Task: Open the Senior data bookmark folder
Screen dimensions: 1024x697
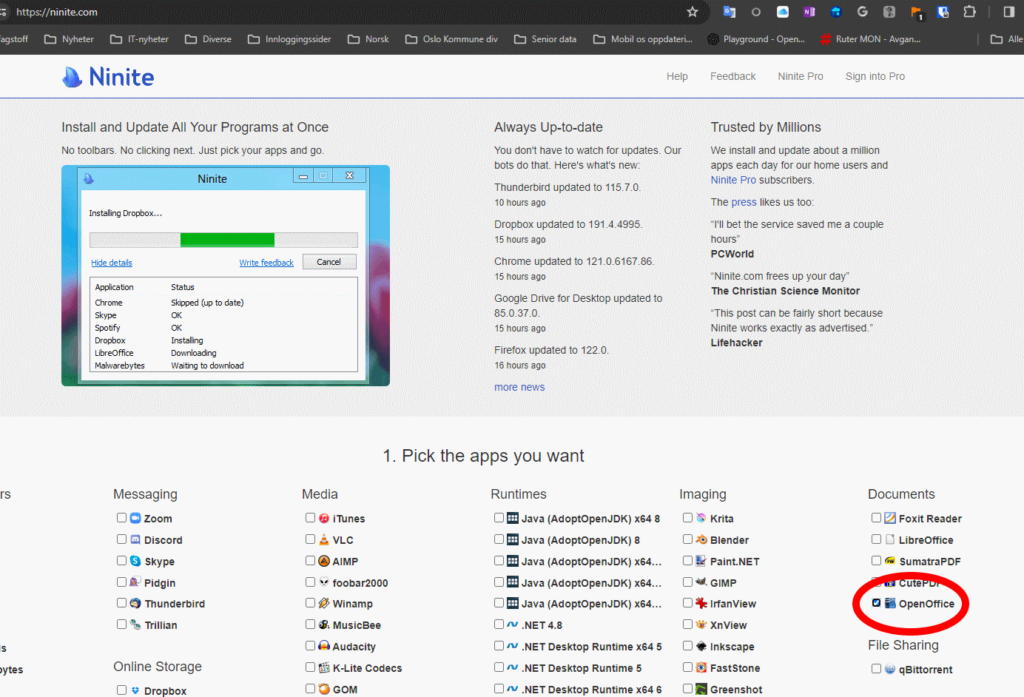Action: [x=544, y=39]
